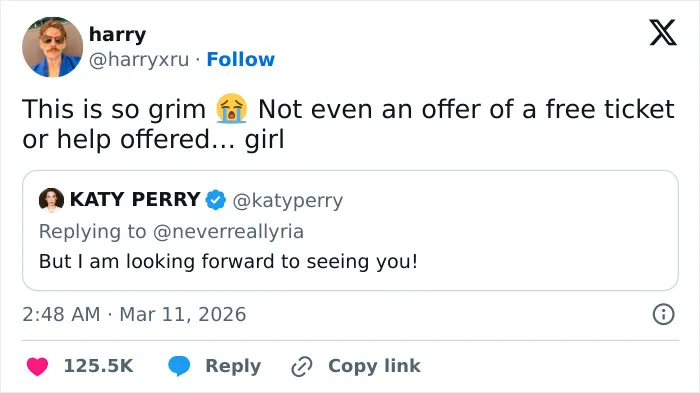Click the chain link copy icon

pos(302,367)
